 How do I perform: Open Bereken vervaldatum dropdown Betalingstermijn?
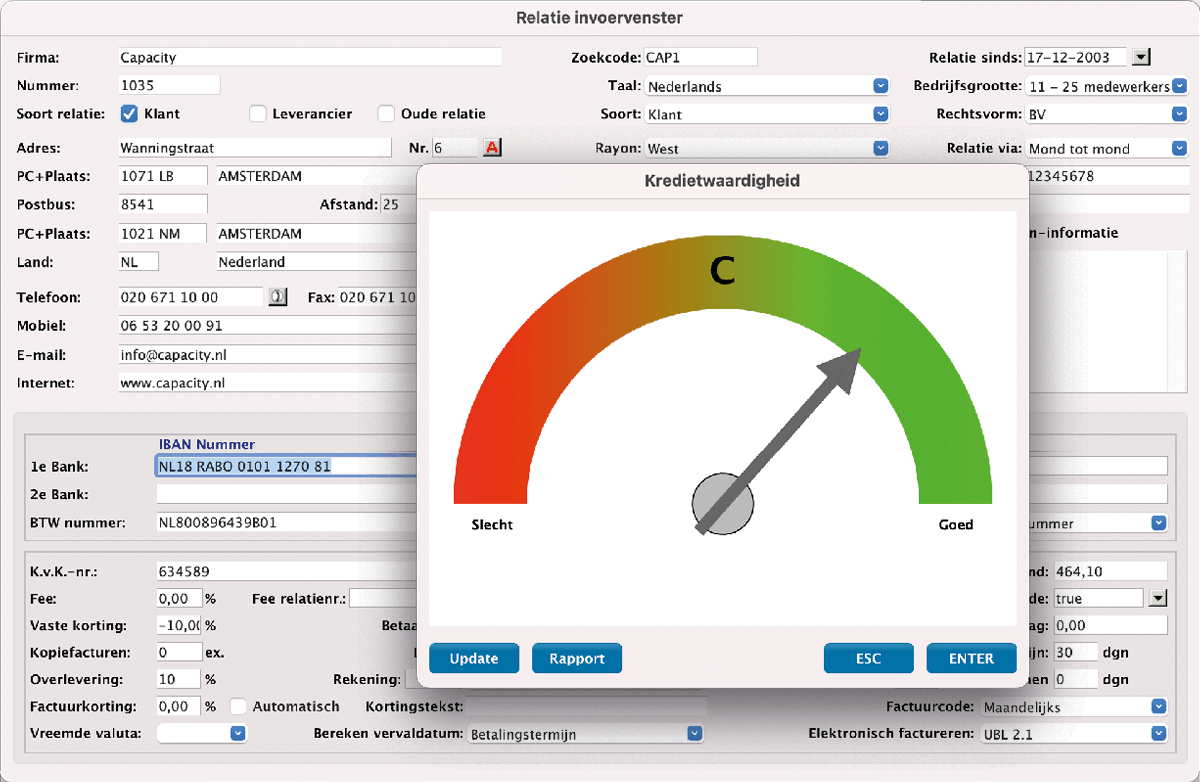(x=585, y=734)
